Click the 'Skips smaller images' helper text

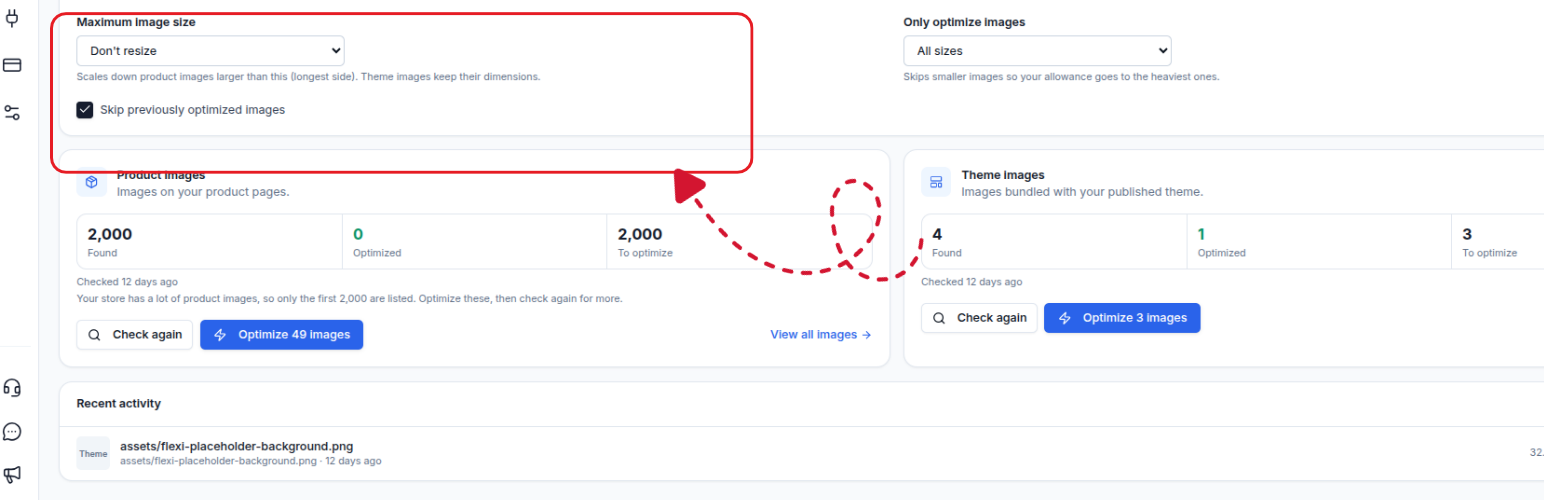pos(1061,76)
